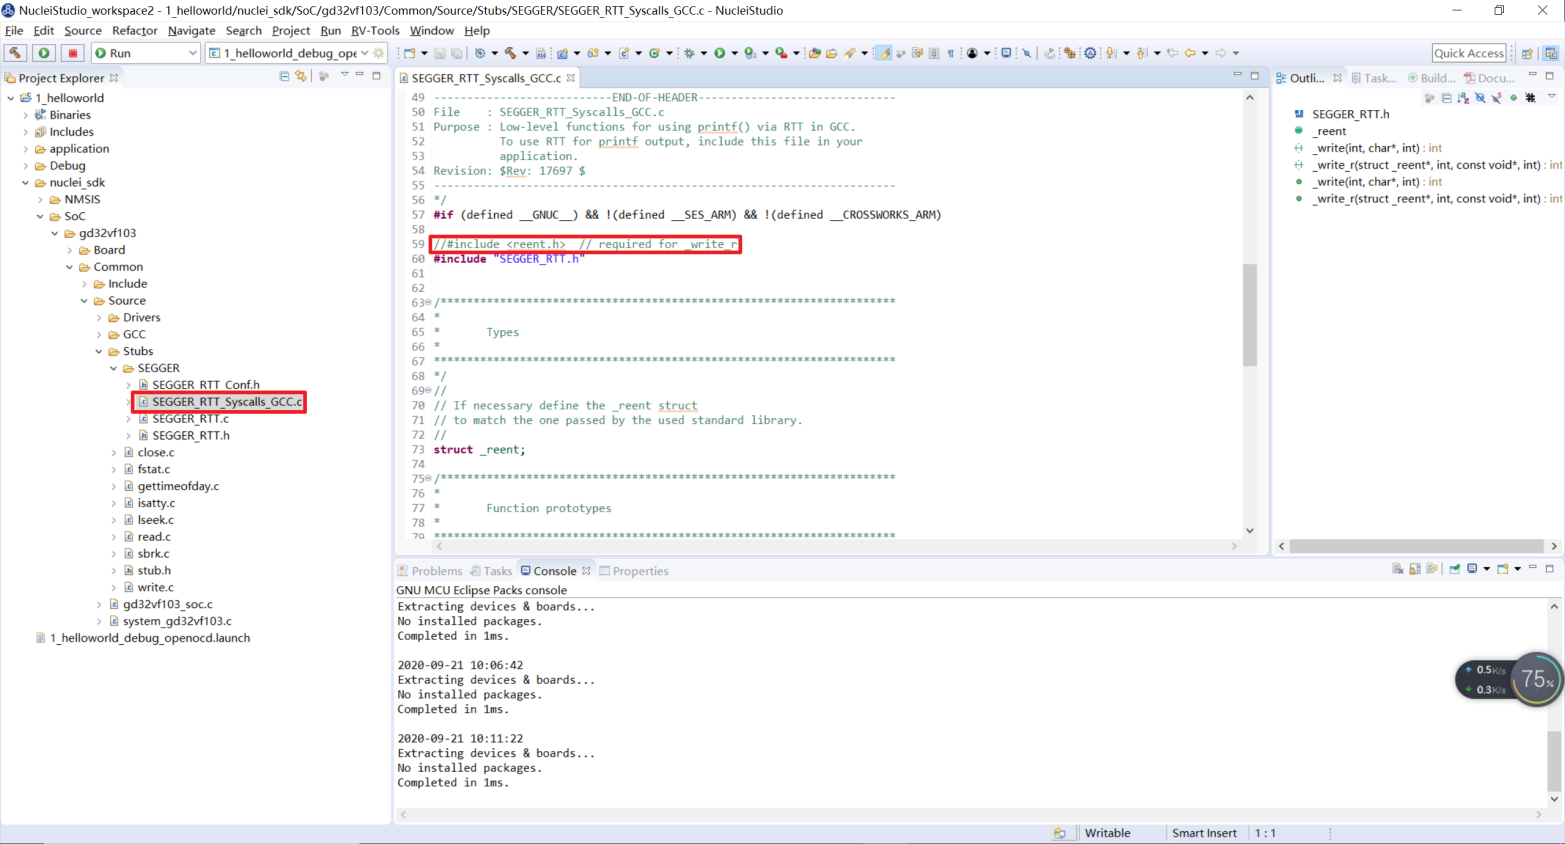Open the RV-Tools menu

click(x=375, y=31)
